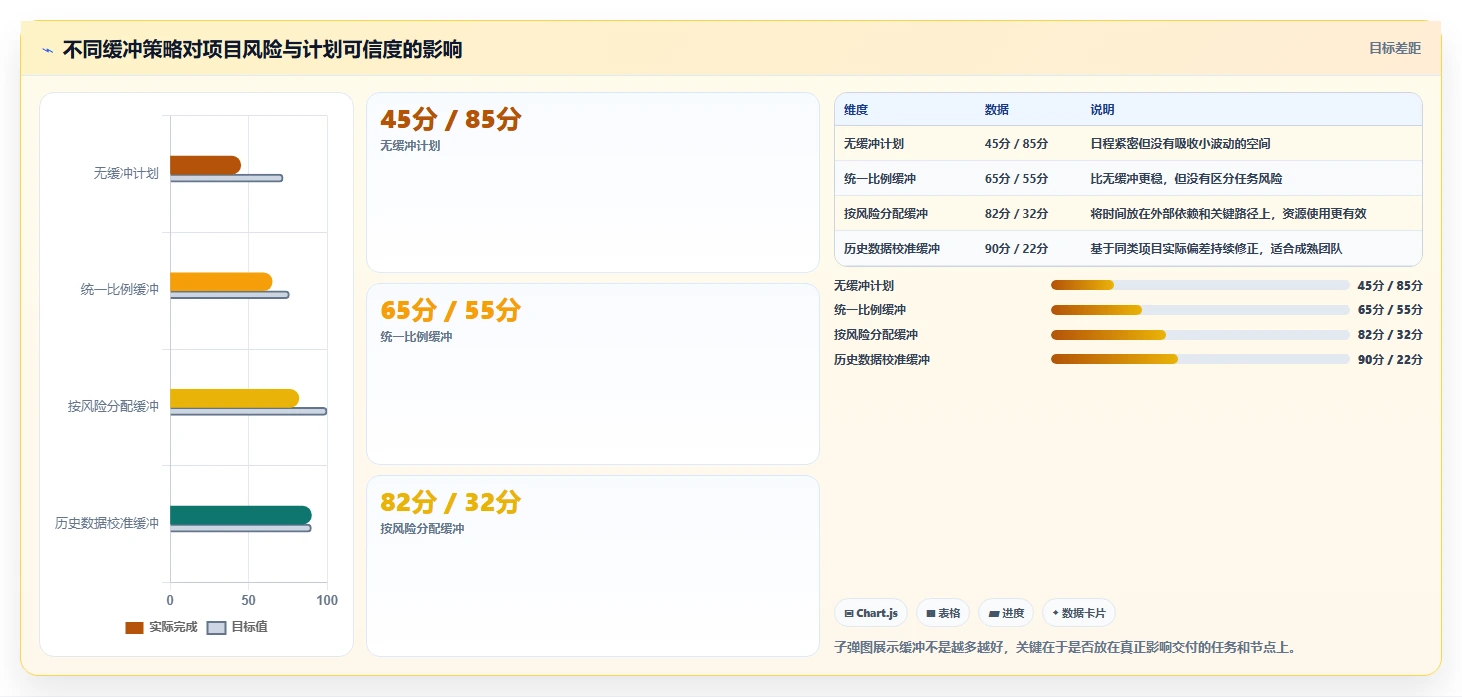Select the 表格 tag chip
Viewport: 1462px width, 697px height.
click(943, 613)
